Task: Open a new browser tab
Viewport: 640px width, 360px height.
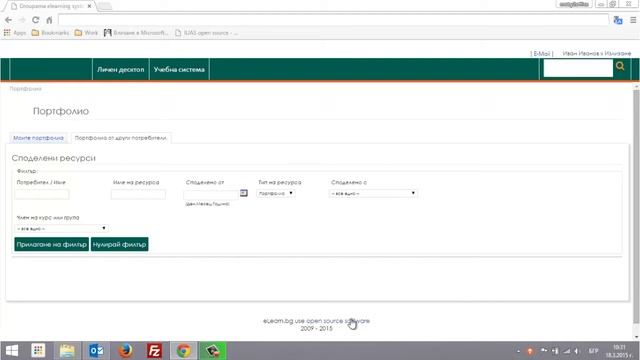Action: (105, 6)
